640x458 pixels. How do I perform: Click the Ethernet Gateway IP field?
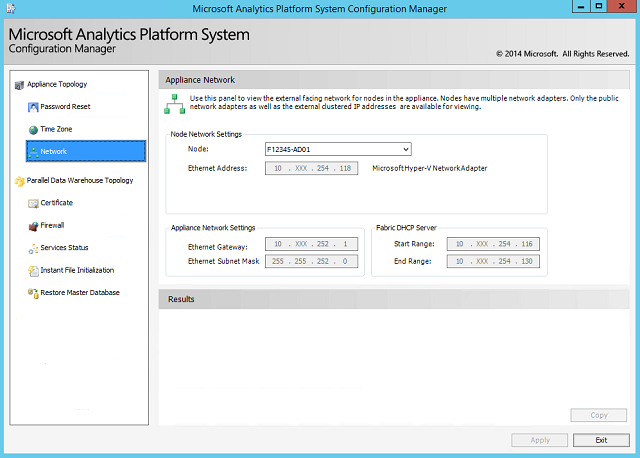pyautogui.click(x=311, y=244)
